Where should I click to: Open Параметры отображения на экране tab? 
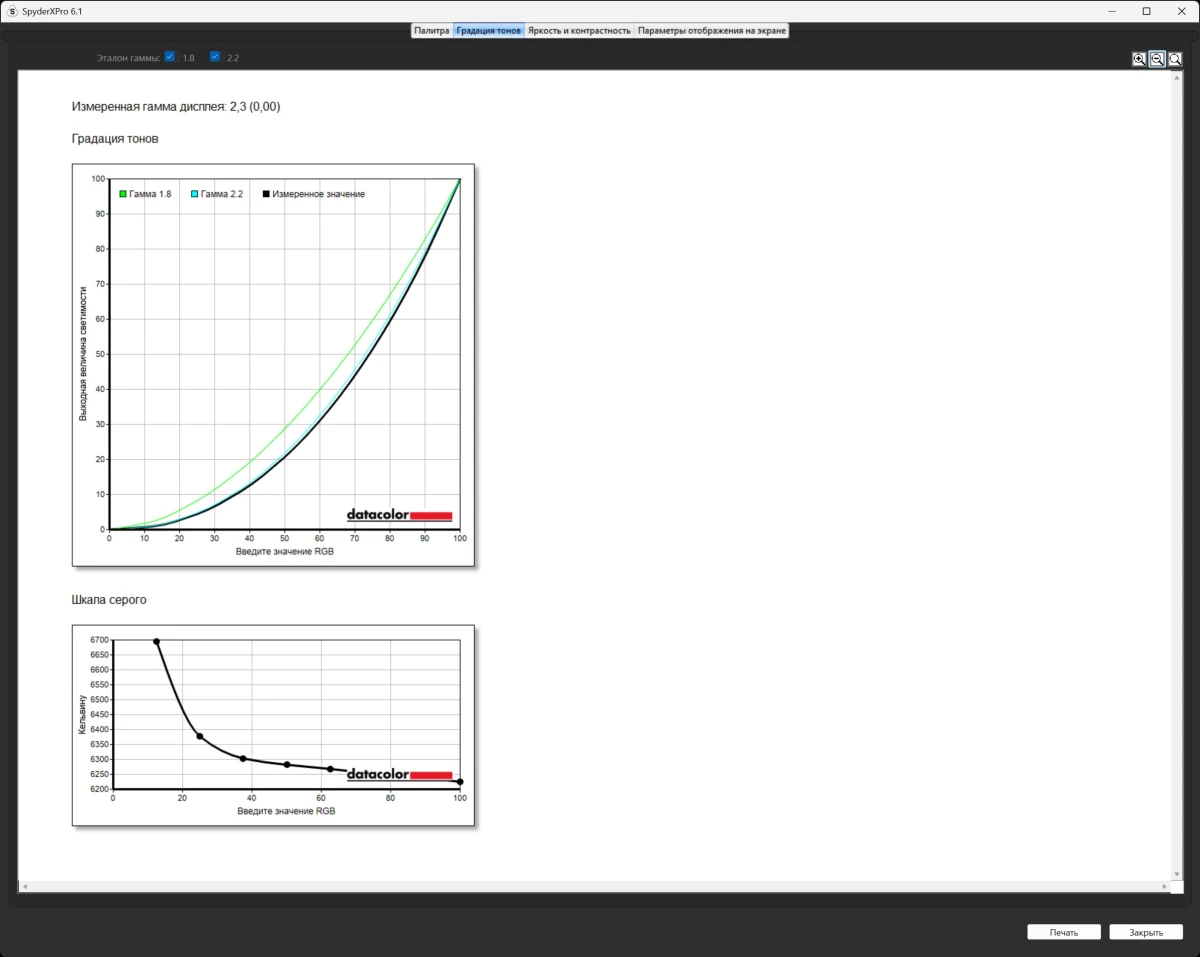click(712, 31)
